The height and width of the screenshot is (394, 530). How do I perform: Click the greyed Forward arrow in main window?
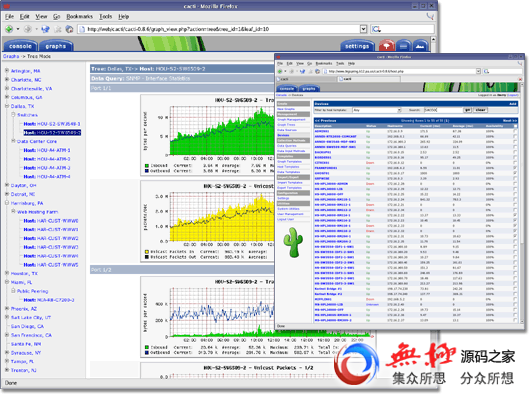click(x=28, y=29)
